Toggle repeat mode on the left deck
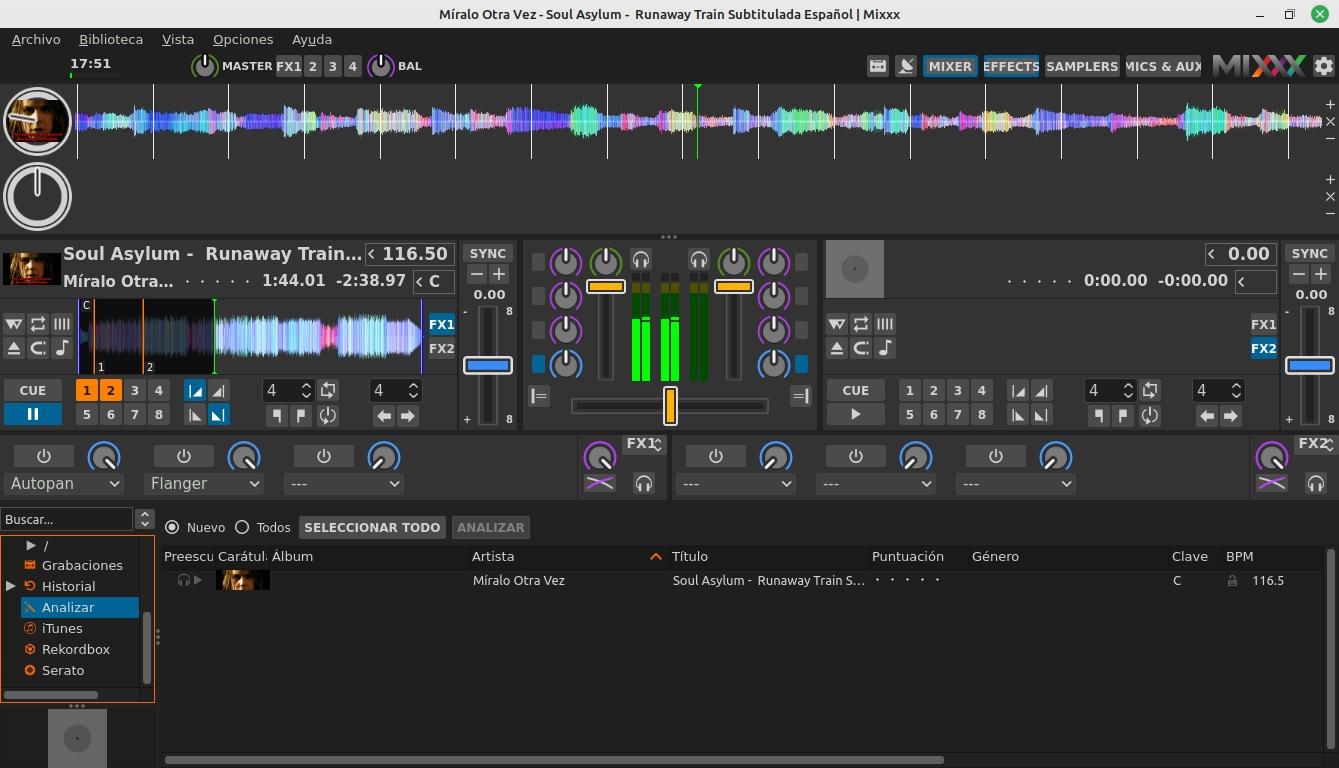Viewport: 1339px width, 768px height. pos(38,324)
